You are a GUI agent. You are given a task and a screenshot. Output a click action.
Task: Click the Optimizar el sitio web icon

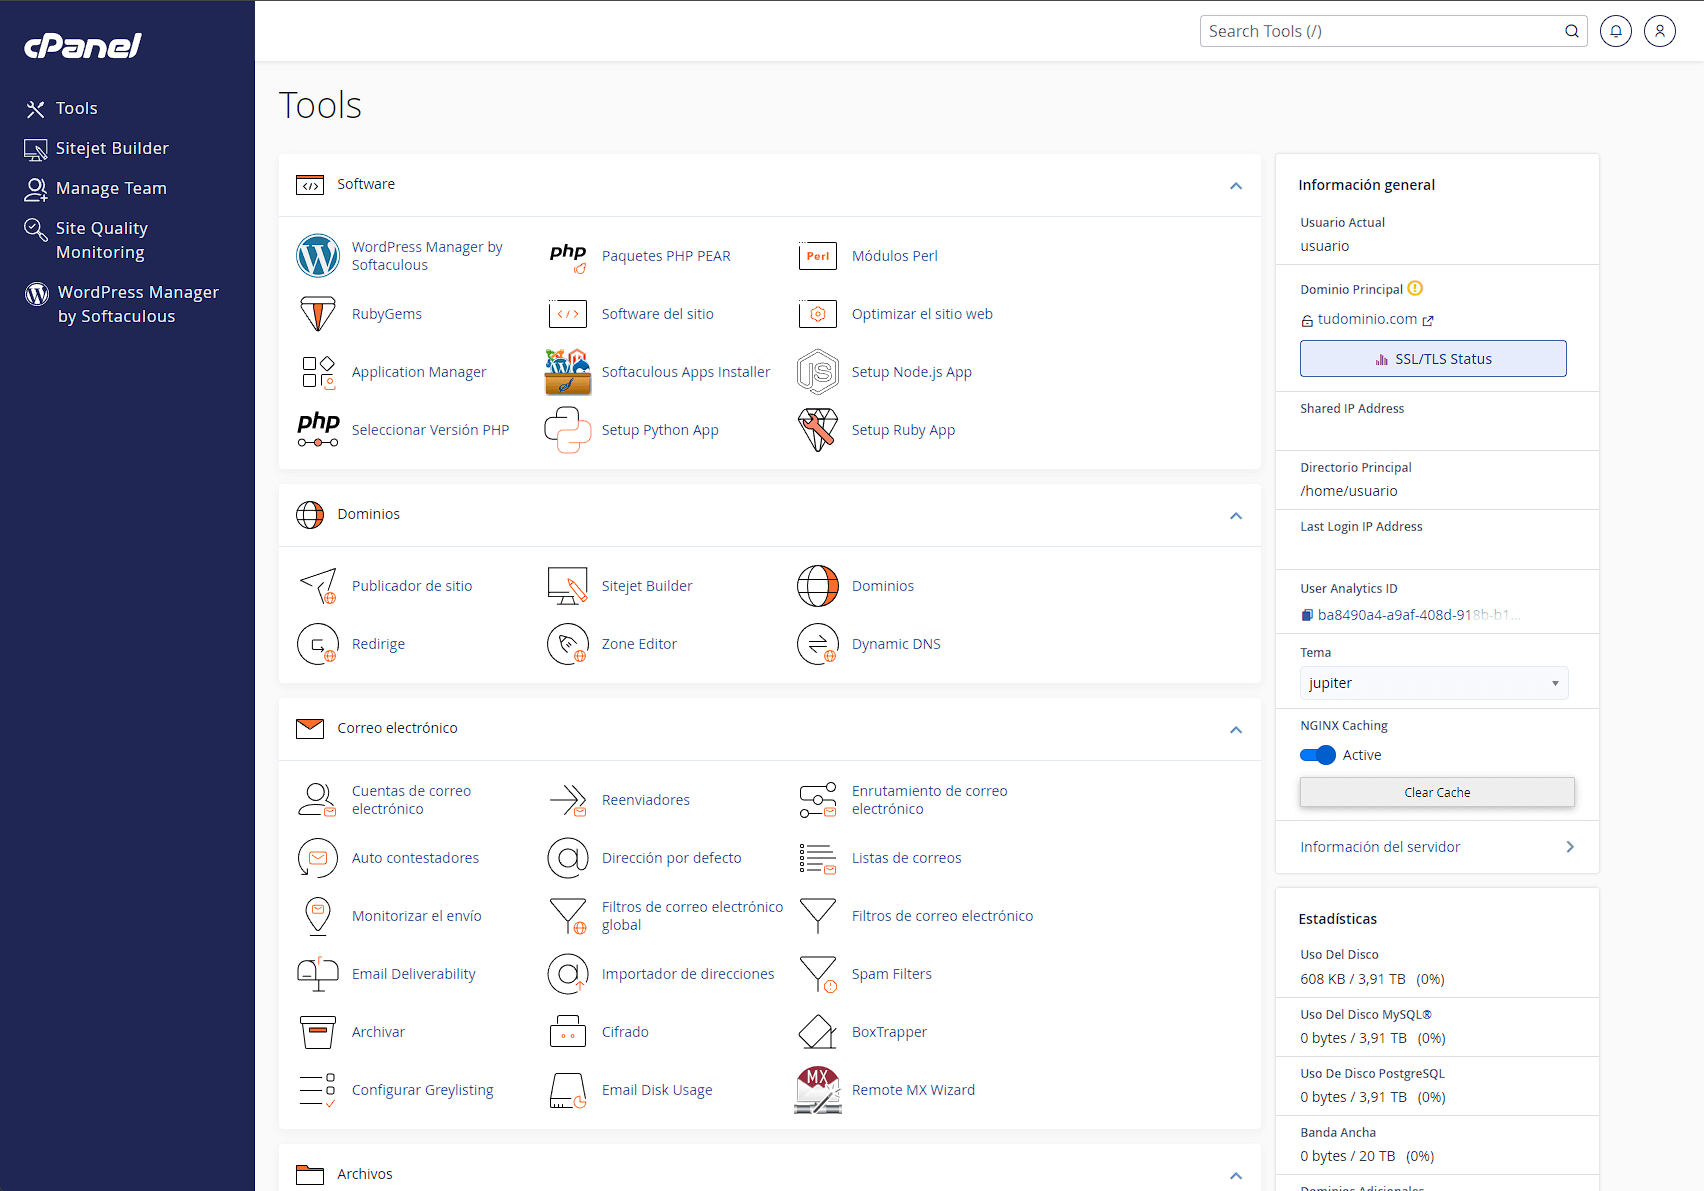(818, 314)
